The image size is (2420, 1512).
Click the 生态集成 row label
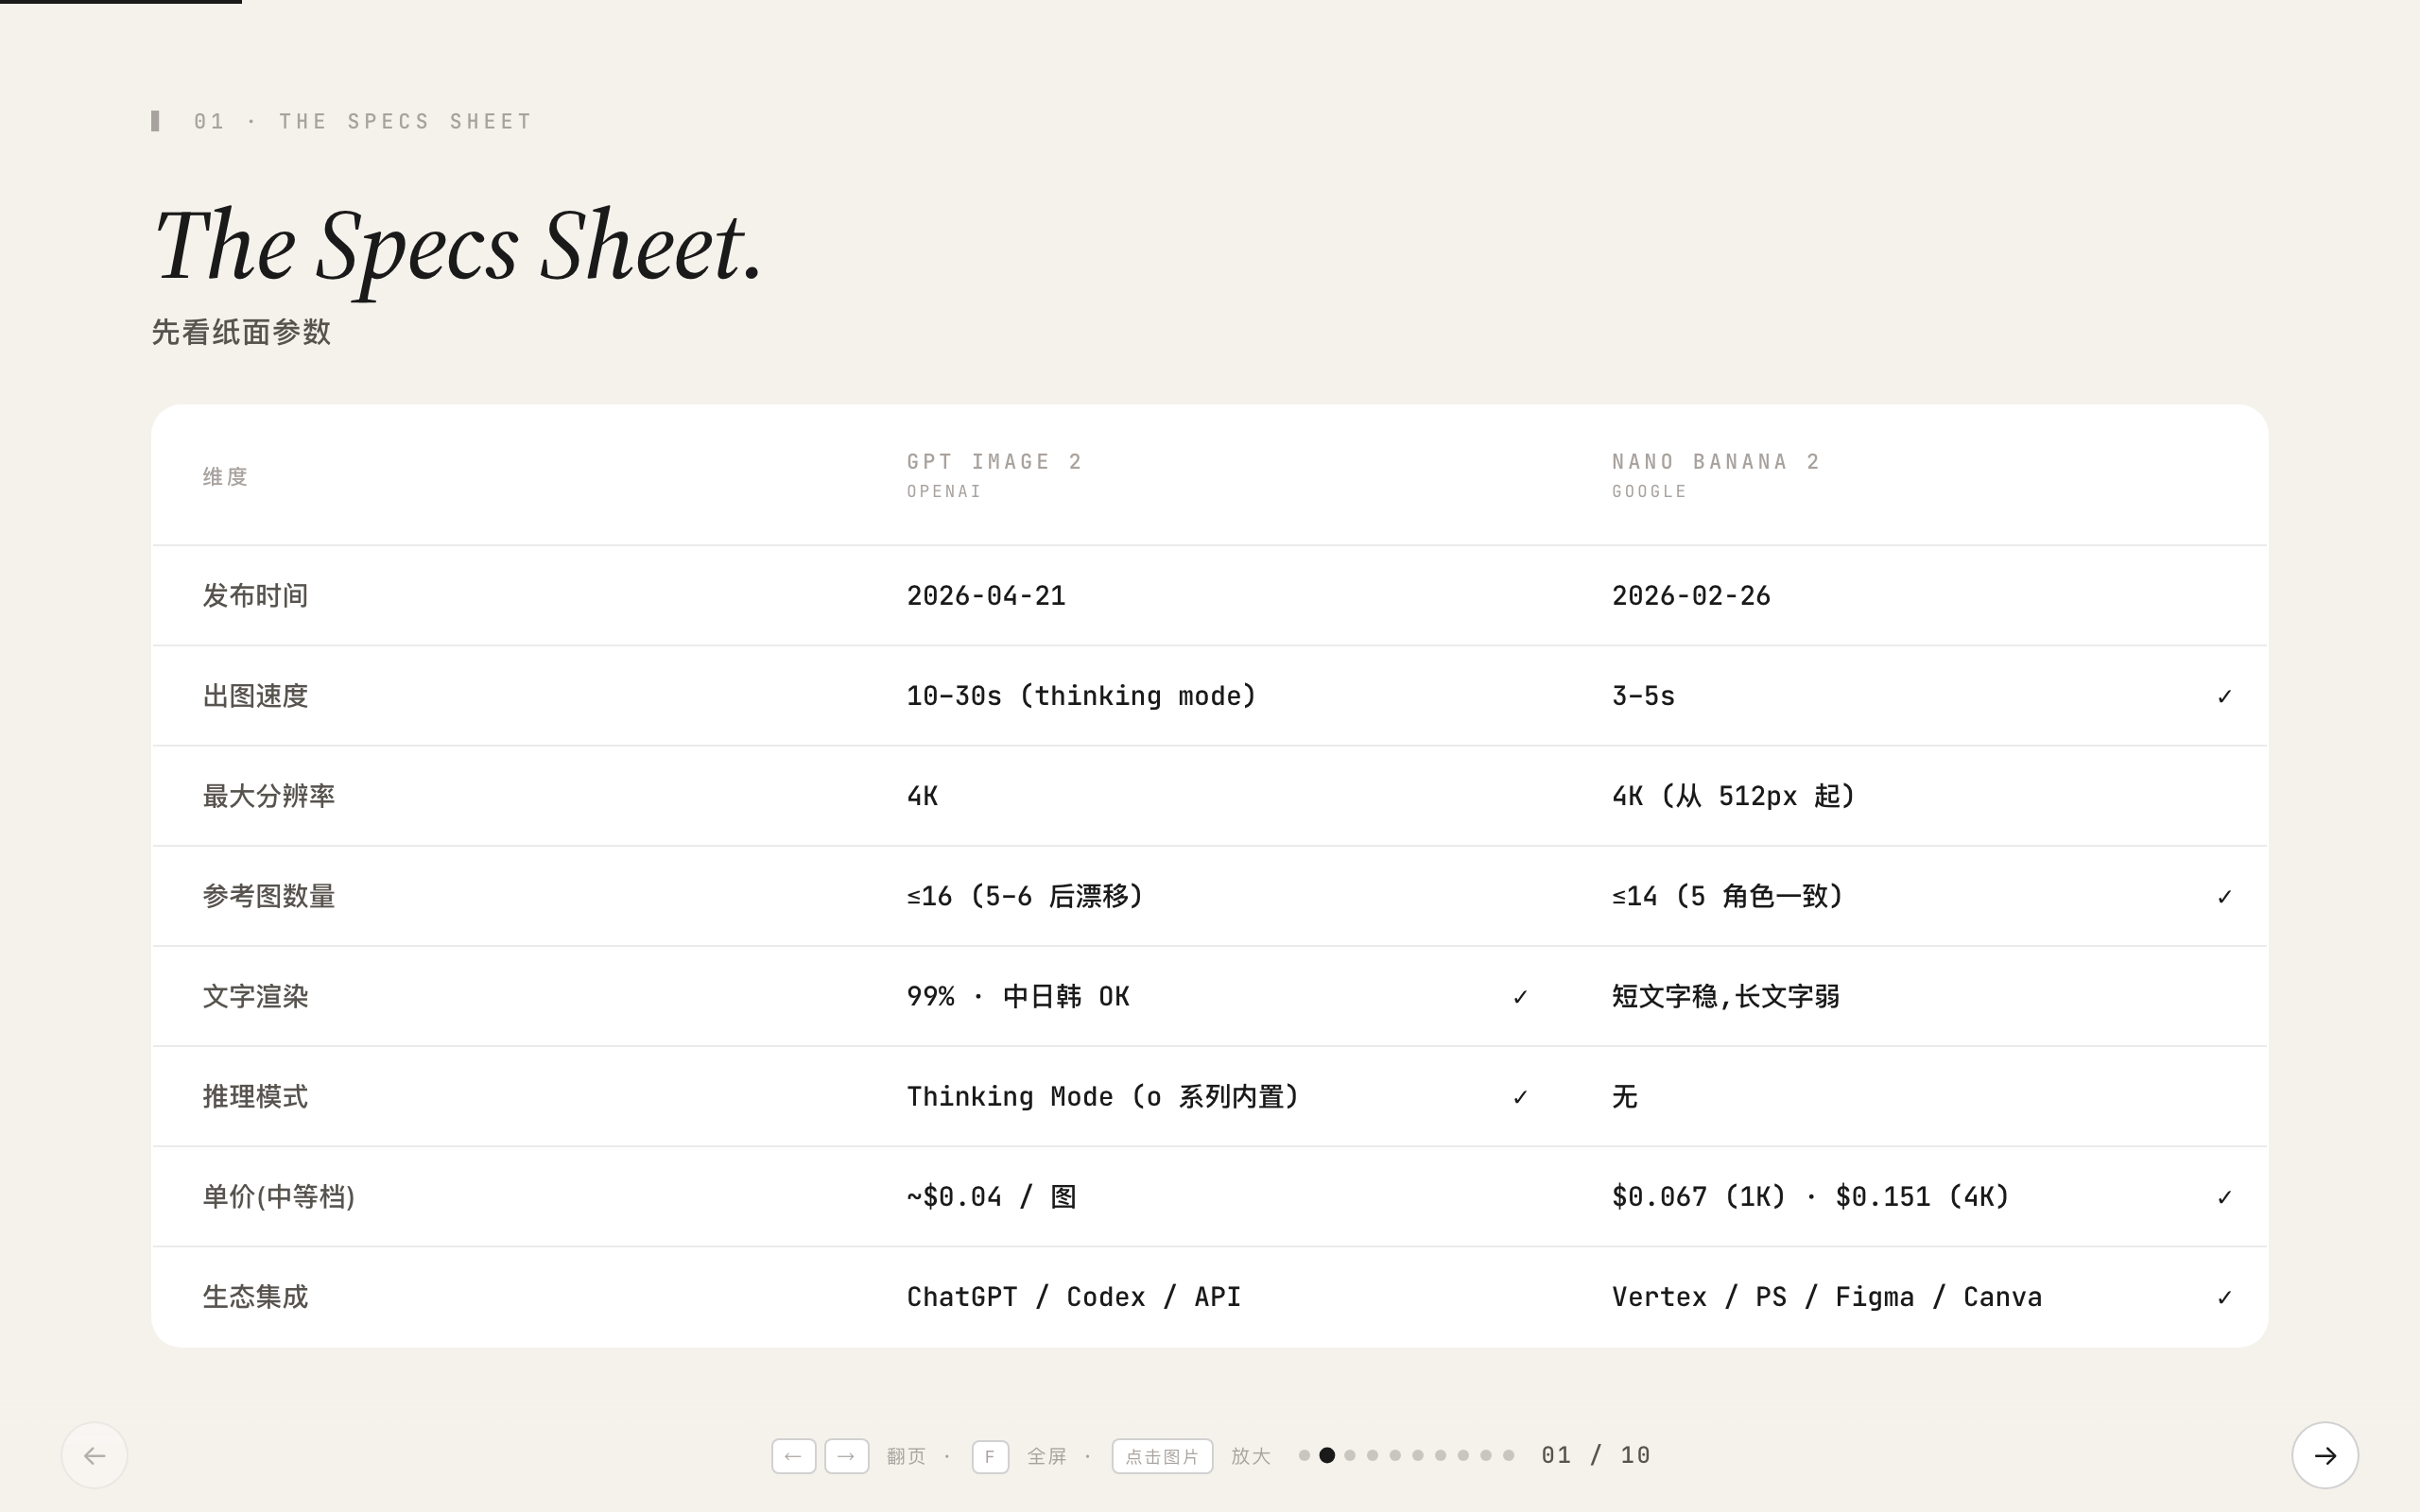tap(255, 1297)
